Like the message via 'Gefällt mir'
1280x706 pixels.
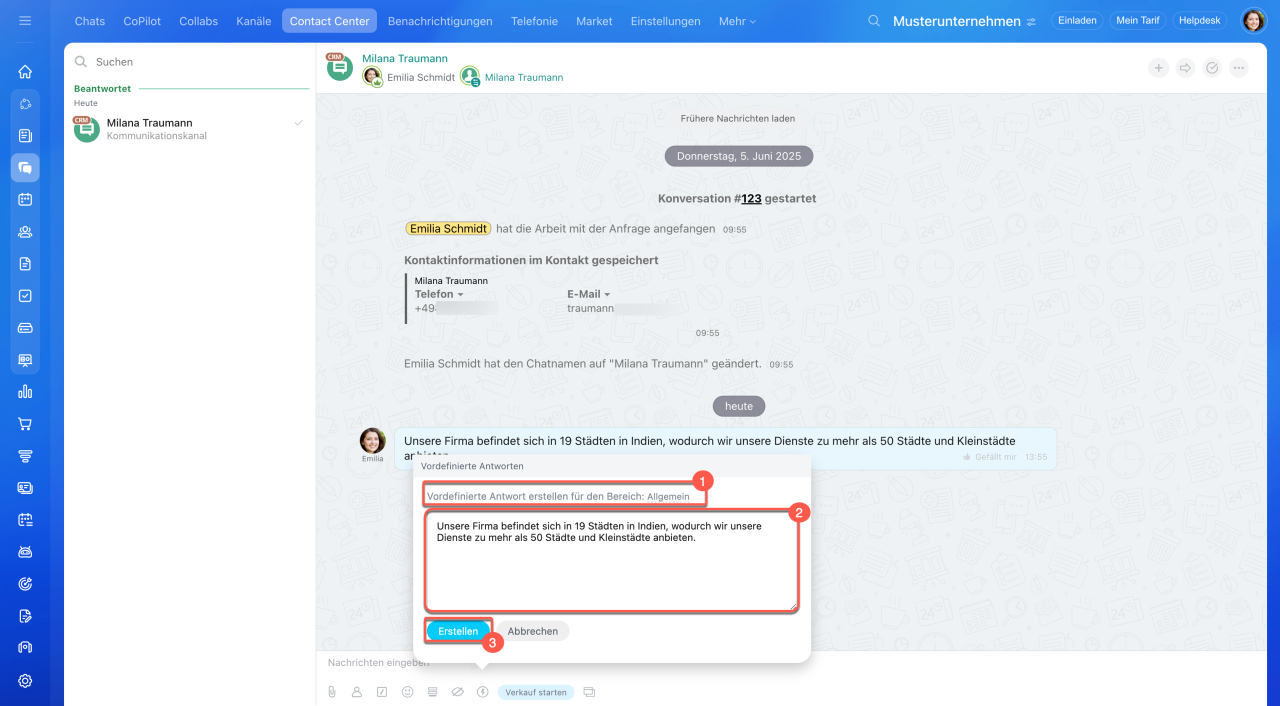[x=990, y=456]
